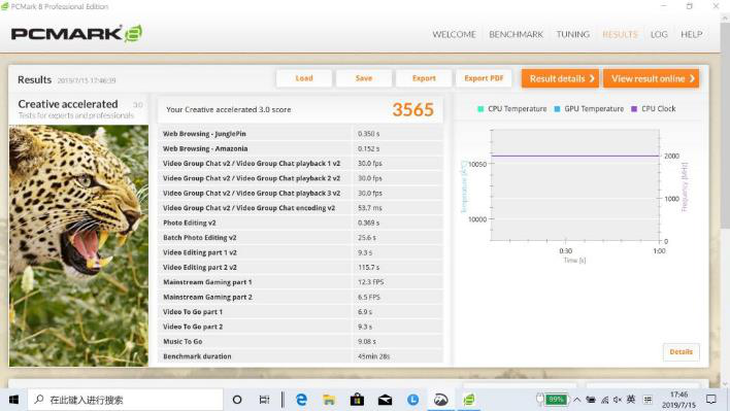
Task: Toggle GPU Temperature legend item
Action: pos(589,109)
